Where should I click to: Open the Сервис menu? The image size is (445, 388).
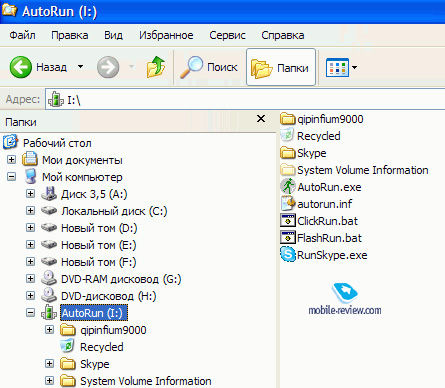[x=227, y=35]
